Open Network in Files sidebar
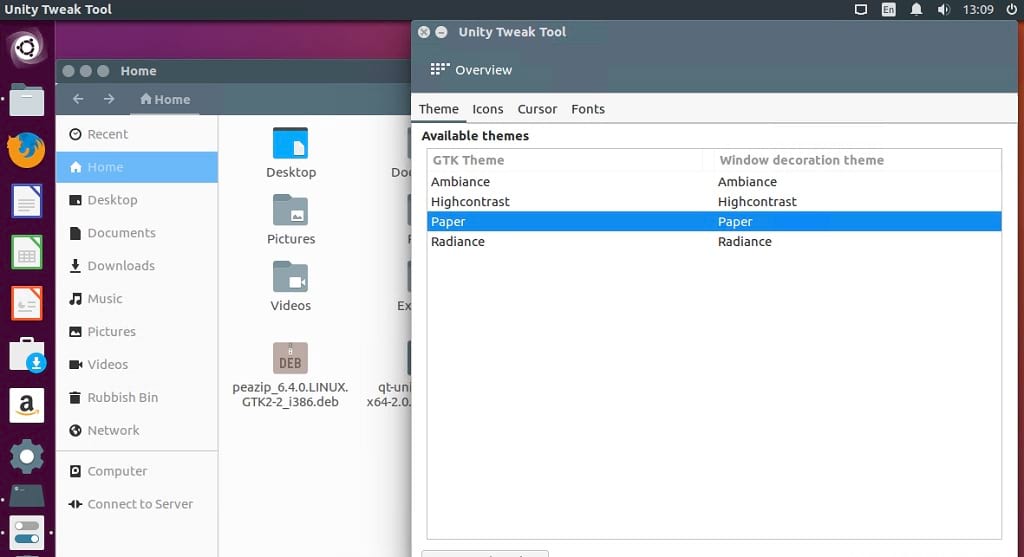Image resolution: width=1024 pixels, height=557 pixels. click(x=137, y=430)
